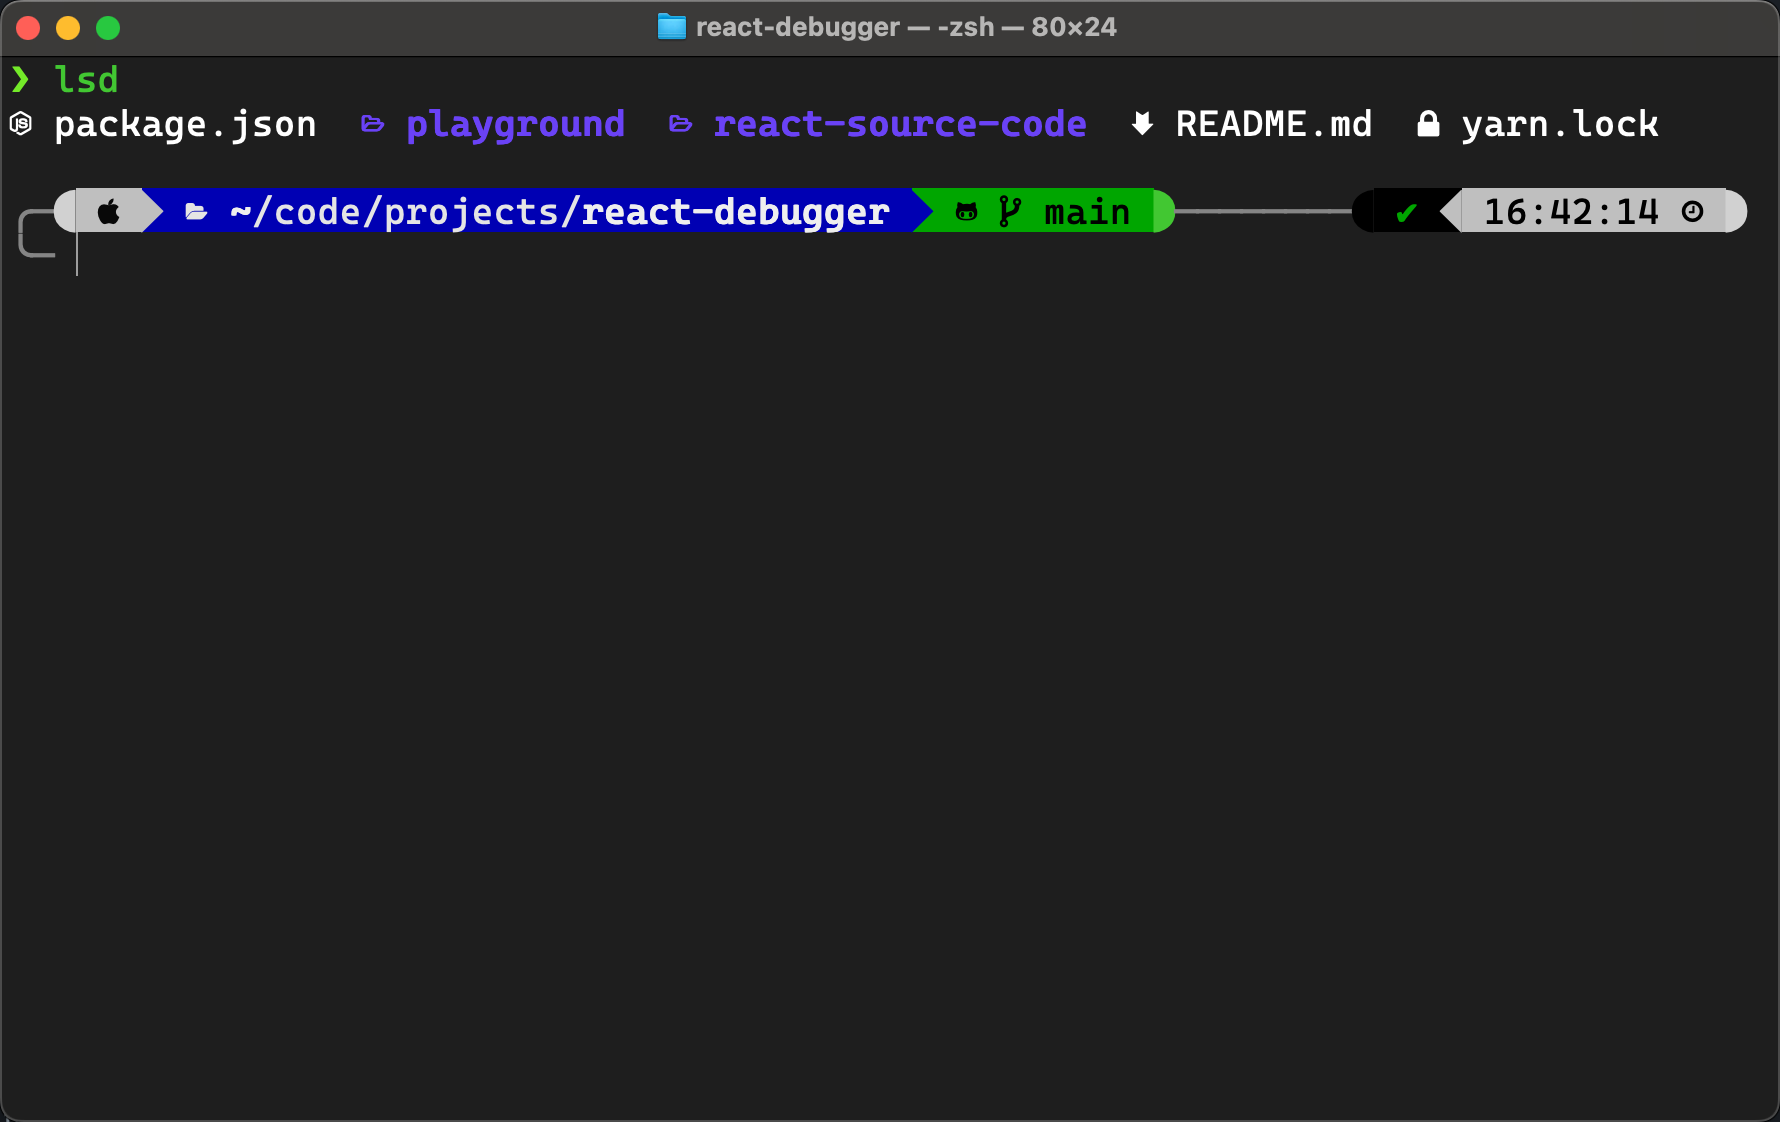The width and height of the screenshot is (1780, 1122).
Task: Click the padlock icon beside yarn.lock
Action: pos(1428,124)
